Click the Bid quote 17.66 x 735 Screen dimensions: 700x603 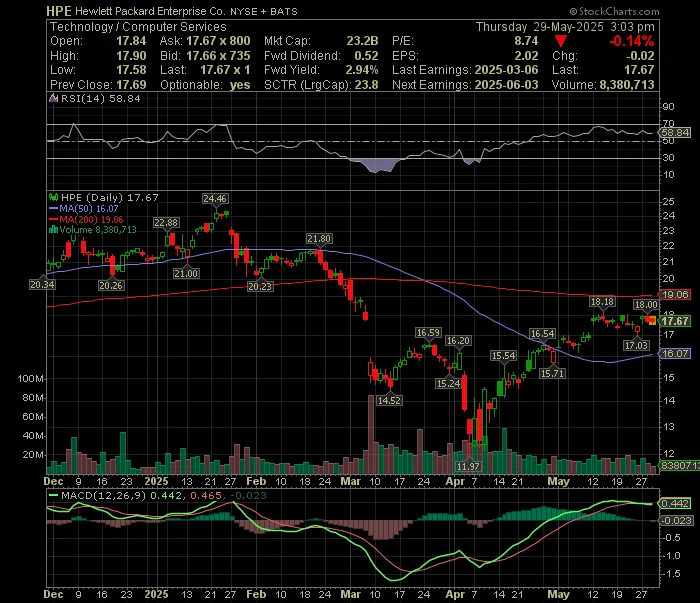point(218,56)
